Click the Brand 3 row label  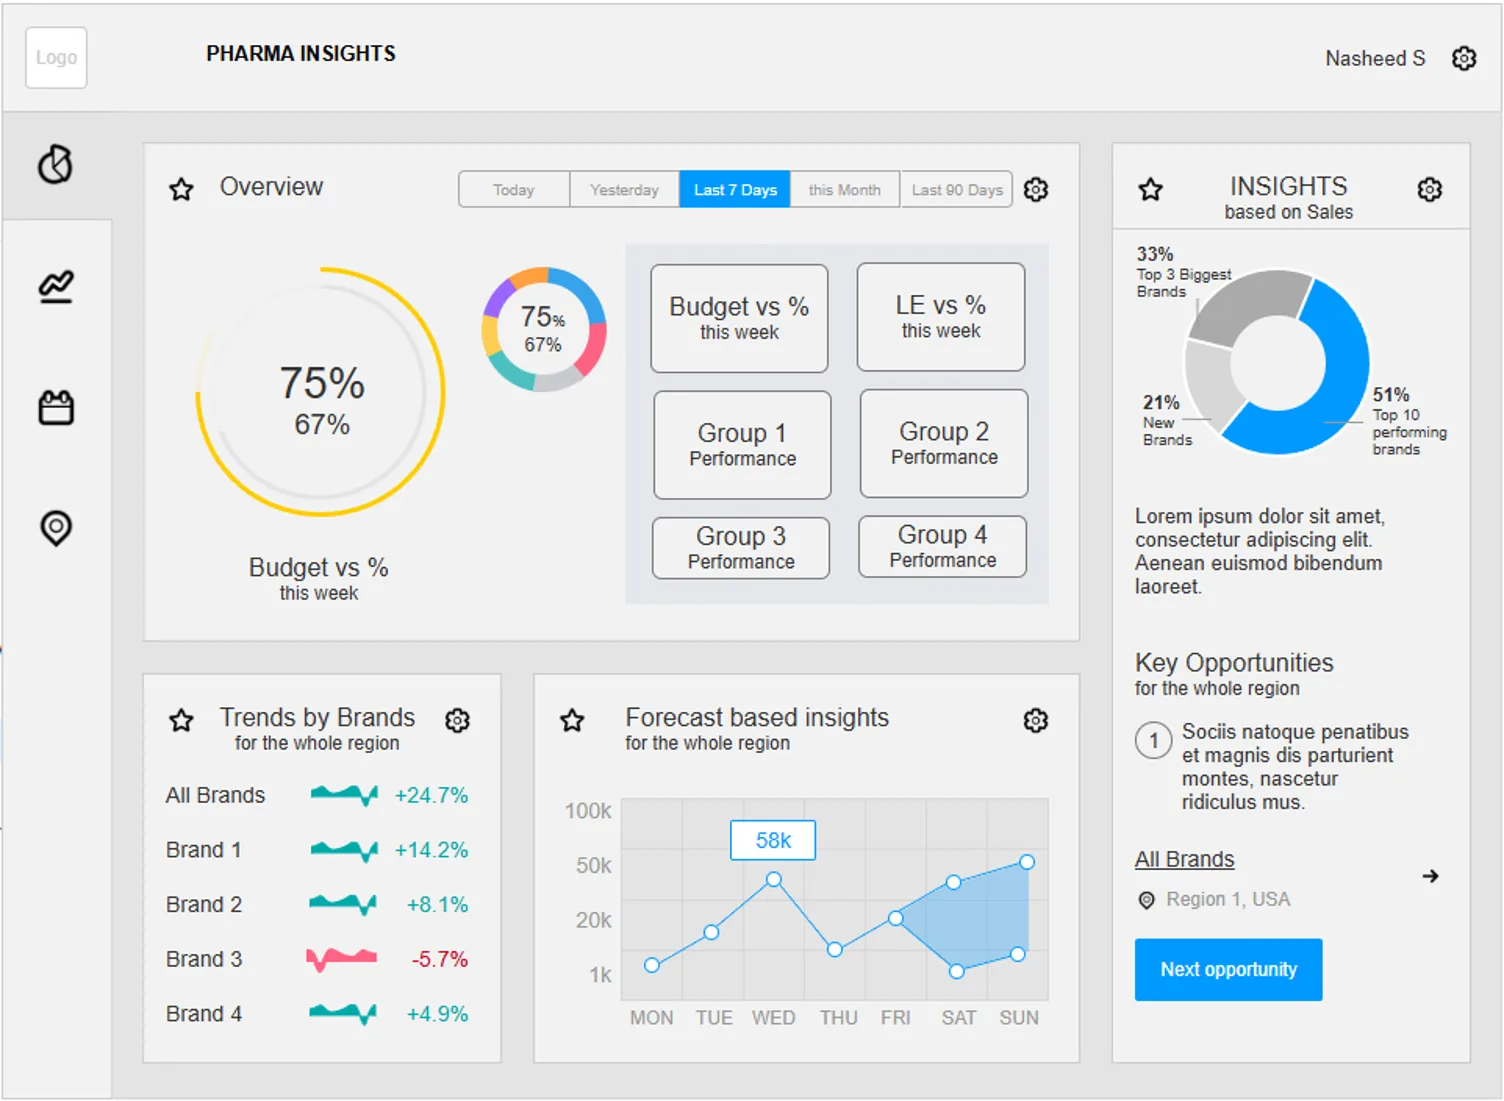(x=204, y=959)
